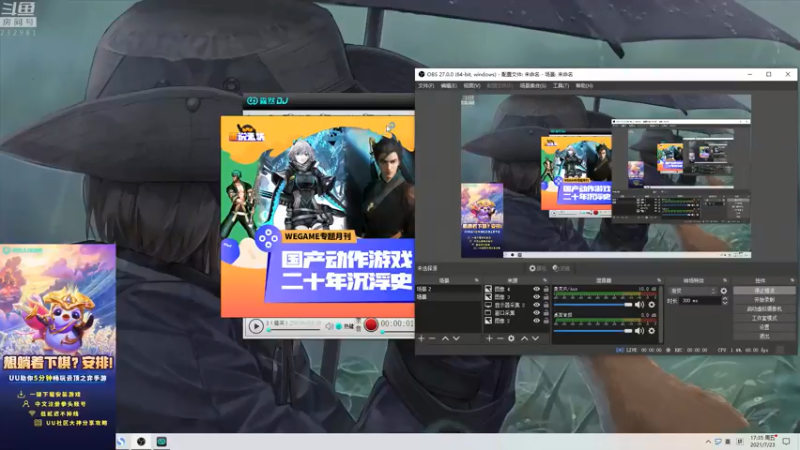
Task: Toggle the lock for source 显示器采集 2
Action: click(x=546, y=305)
